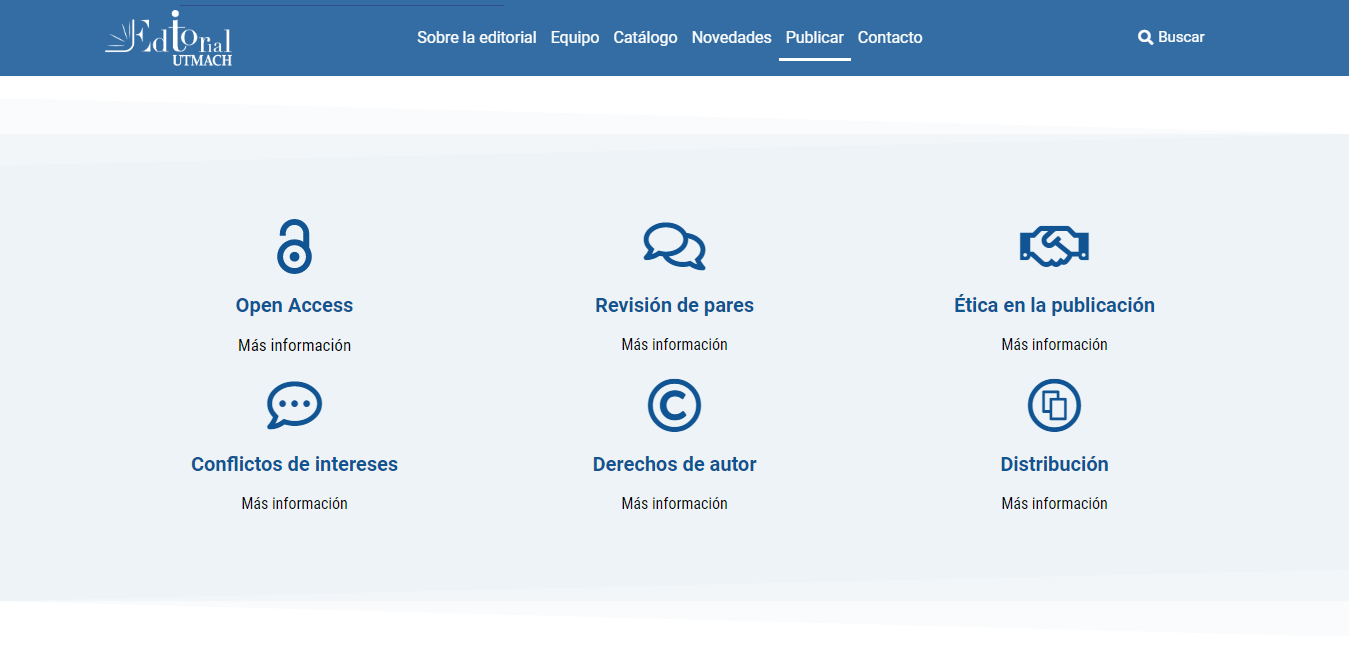The height and width of the screenshot is (657, 1349).
Task: Open the Distribución heading
Action: pos(1054,464)
